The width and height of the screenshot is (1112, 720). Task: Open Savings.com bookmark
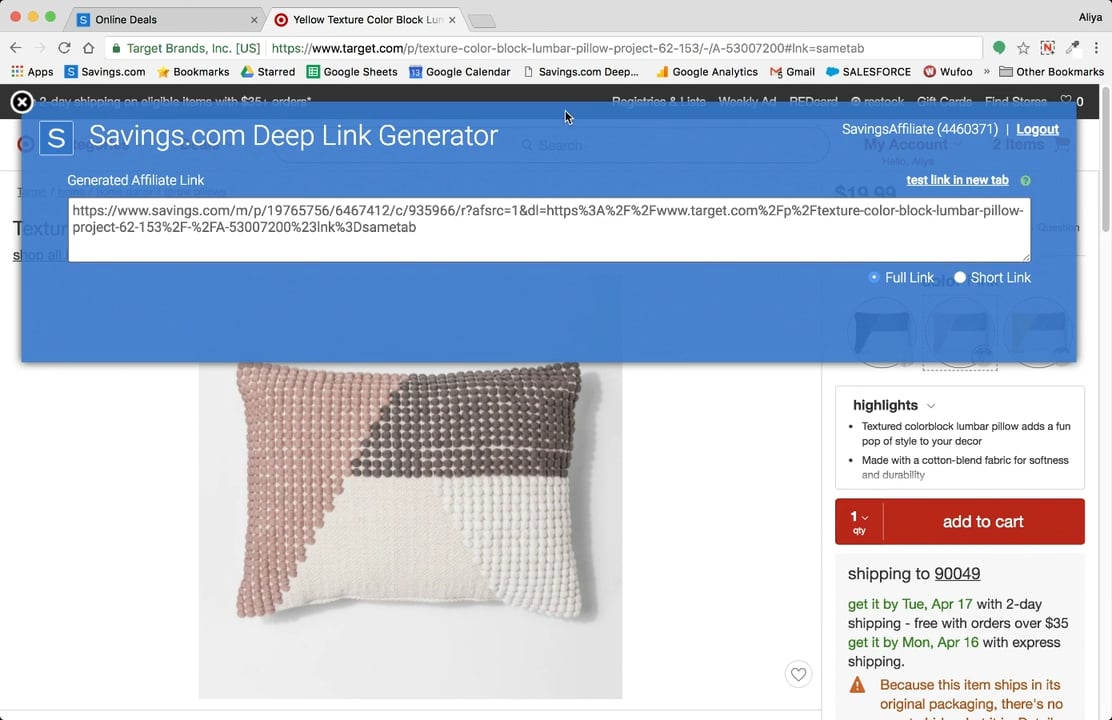coord(105,72)
